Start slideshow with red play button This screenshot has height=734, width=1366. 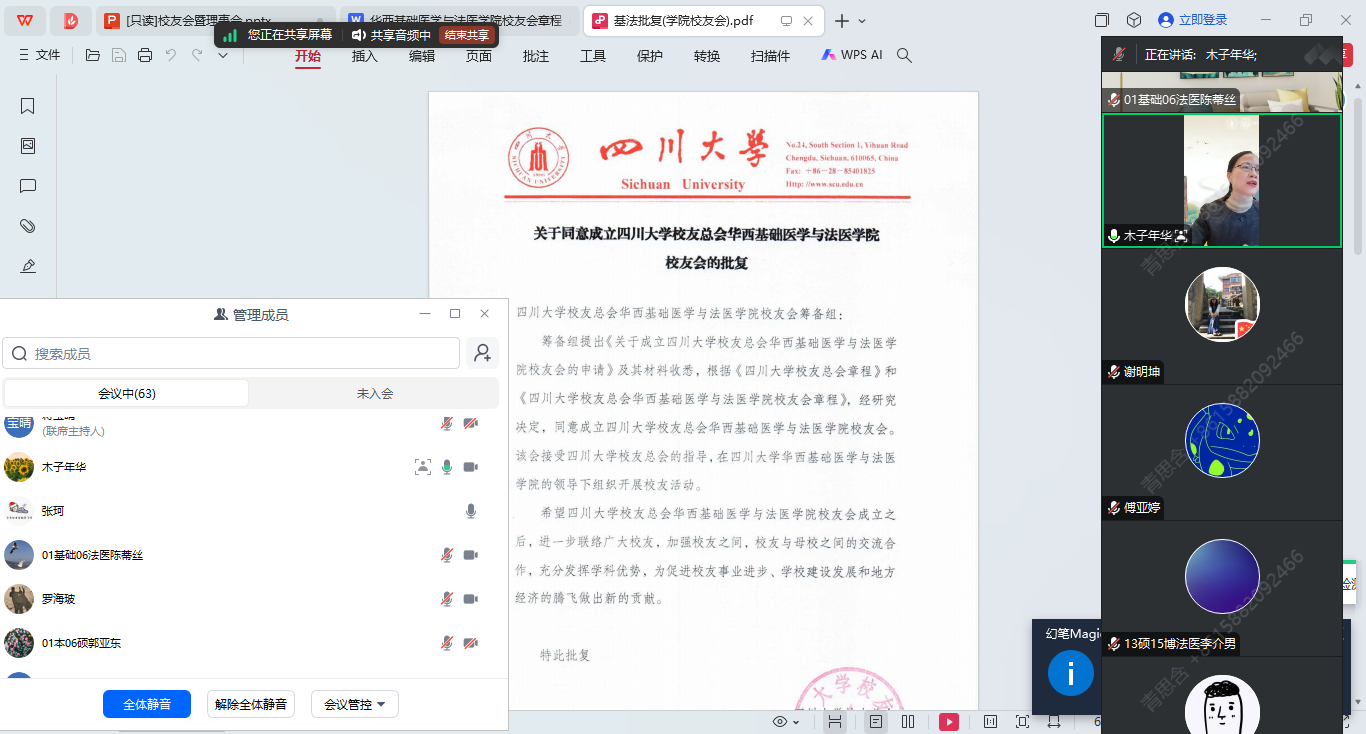(x=948, y=721)
